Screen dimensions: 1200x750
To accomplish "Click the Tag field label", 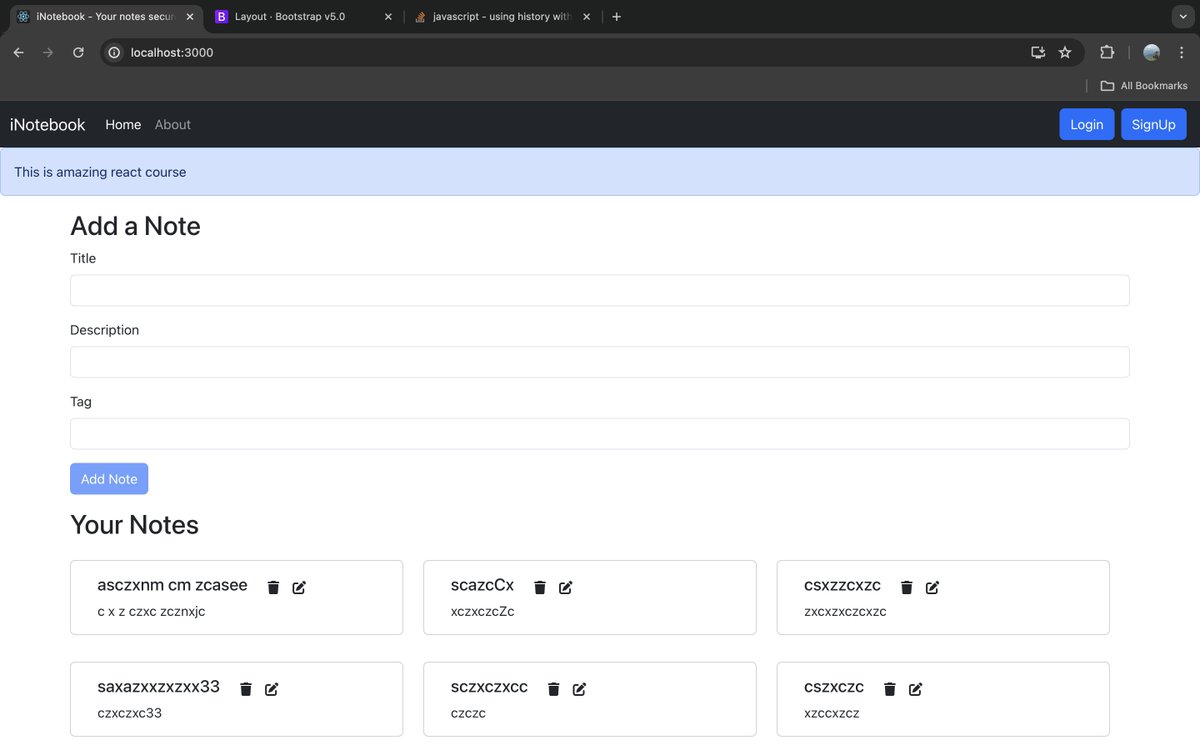I will [81, 402].
